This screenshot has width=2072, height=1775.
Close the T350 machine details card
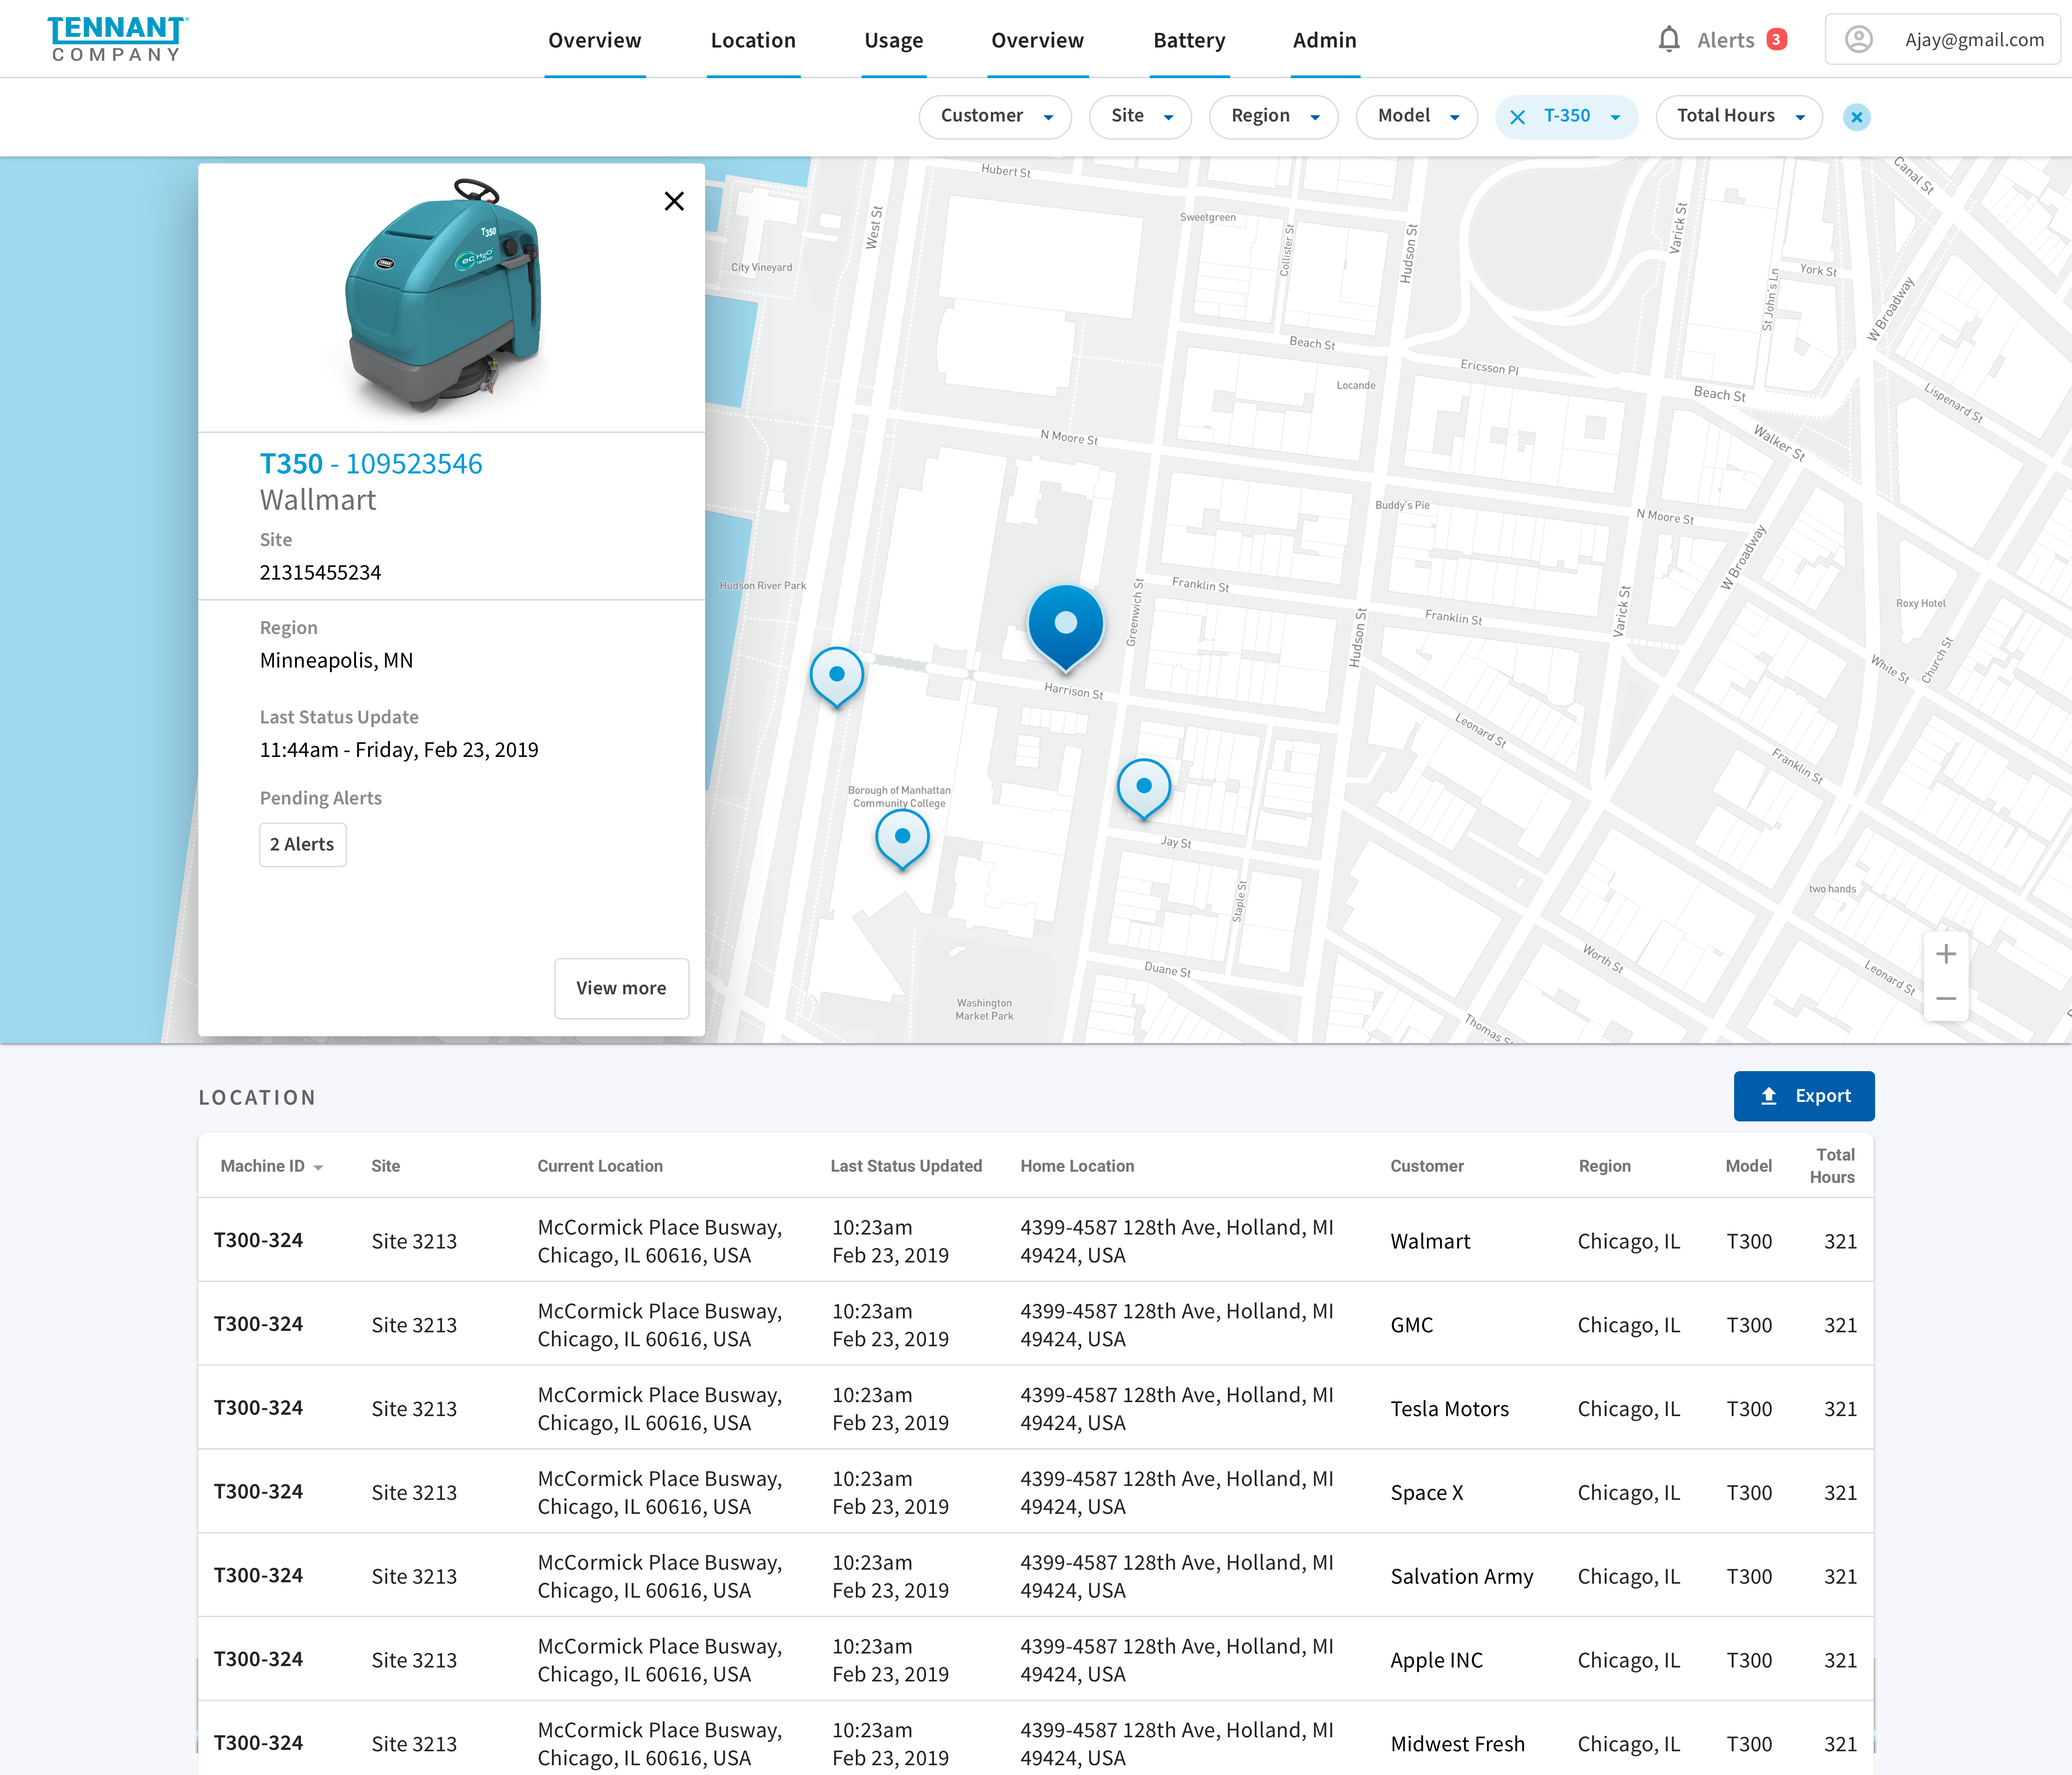coord(674,202)
